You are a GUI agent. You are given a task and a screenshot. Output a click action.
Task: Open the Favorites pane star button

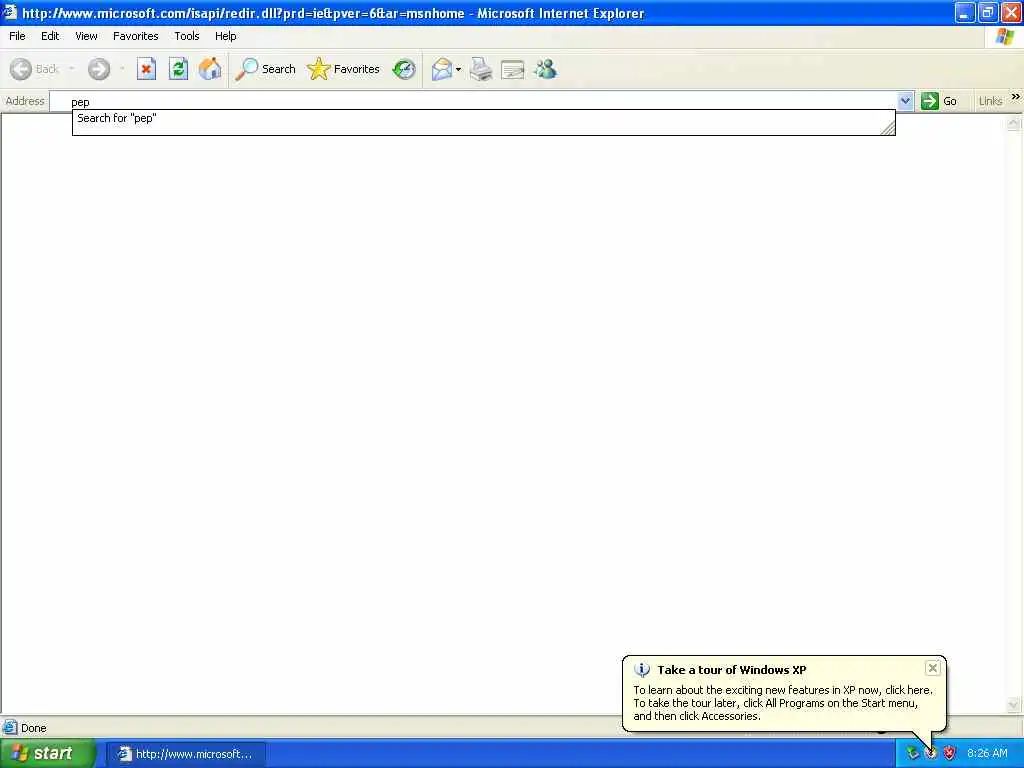(x=344, y=69)
